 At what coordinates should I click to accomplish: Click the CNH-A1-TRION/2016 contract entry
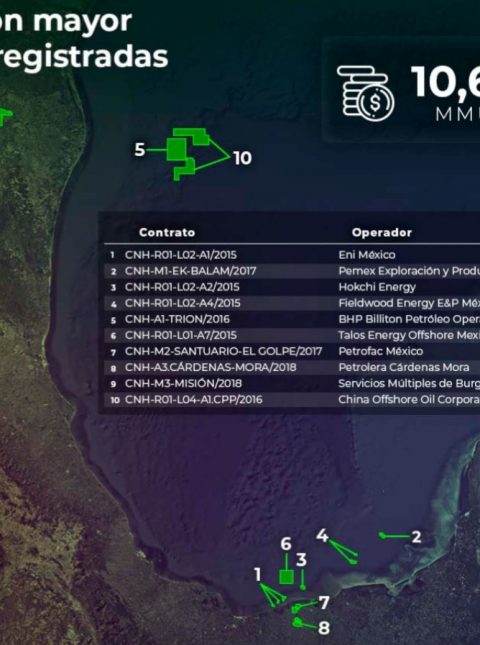[x=177, y=319]
